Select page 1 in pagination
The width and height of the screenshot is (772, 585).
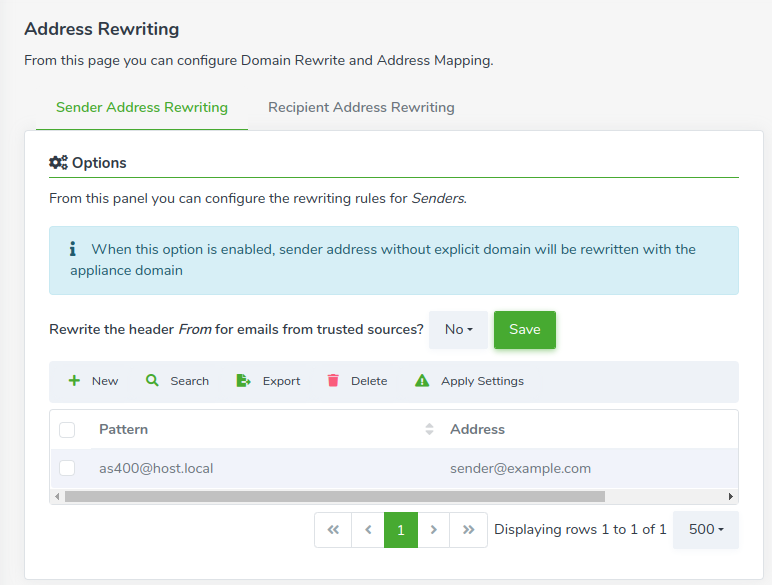(401, 529)
